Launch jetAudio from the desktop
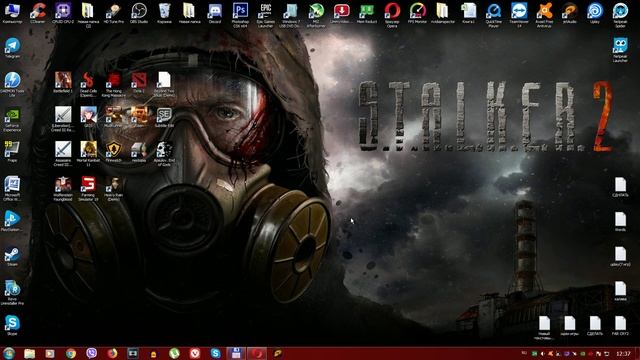Screen dimensions: 640x360 [x=569, y=13]
